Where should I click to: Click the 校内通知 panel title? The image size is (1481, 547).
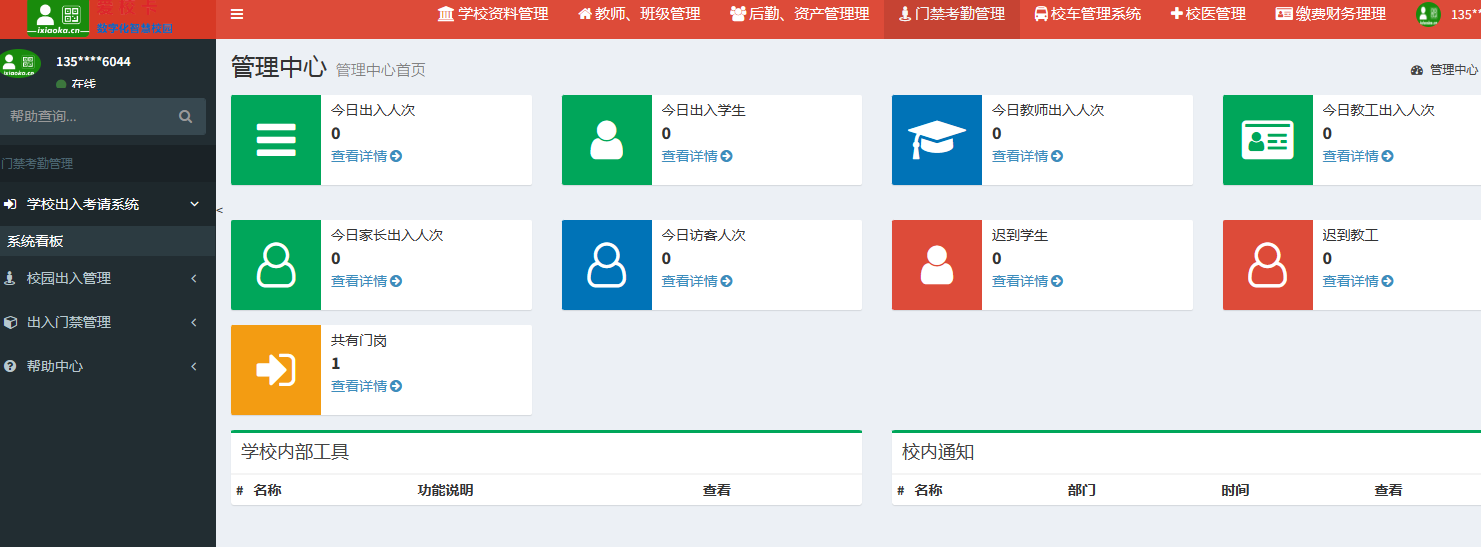[938, 452]
